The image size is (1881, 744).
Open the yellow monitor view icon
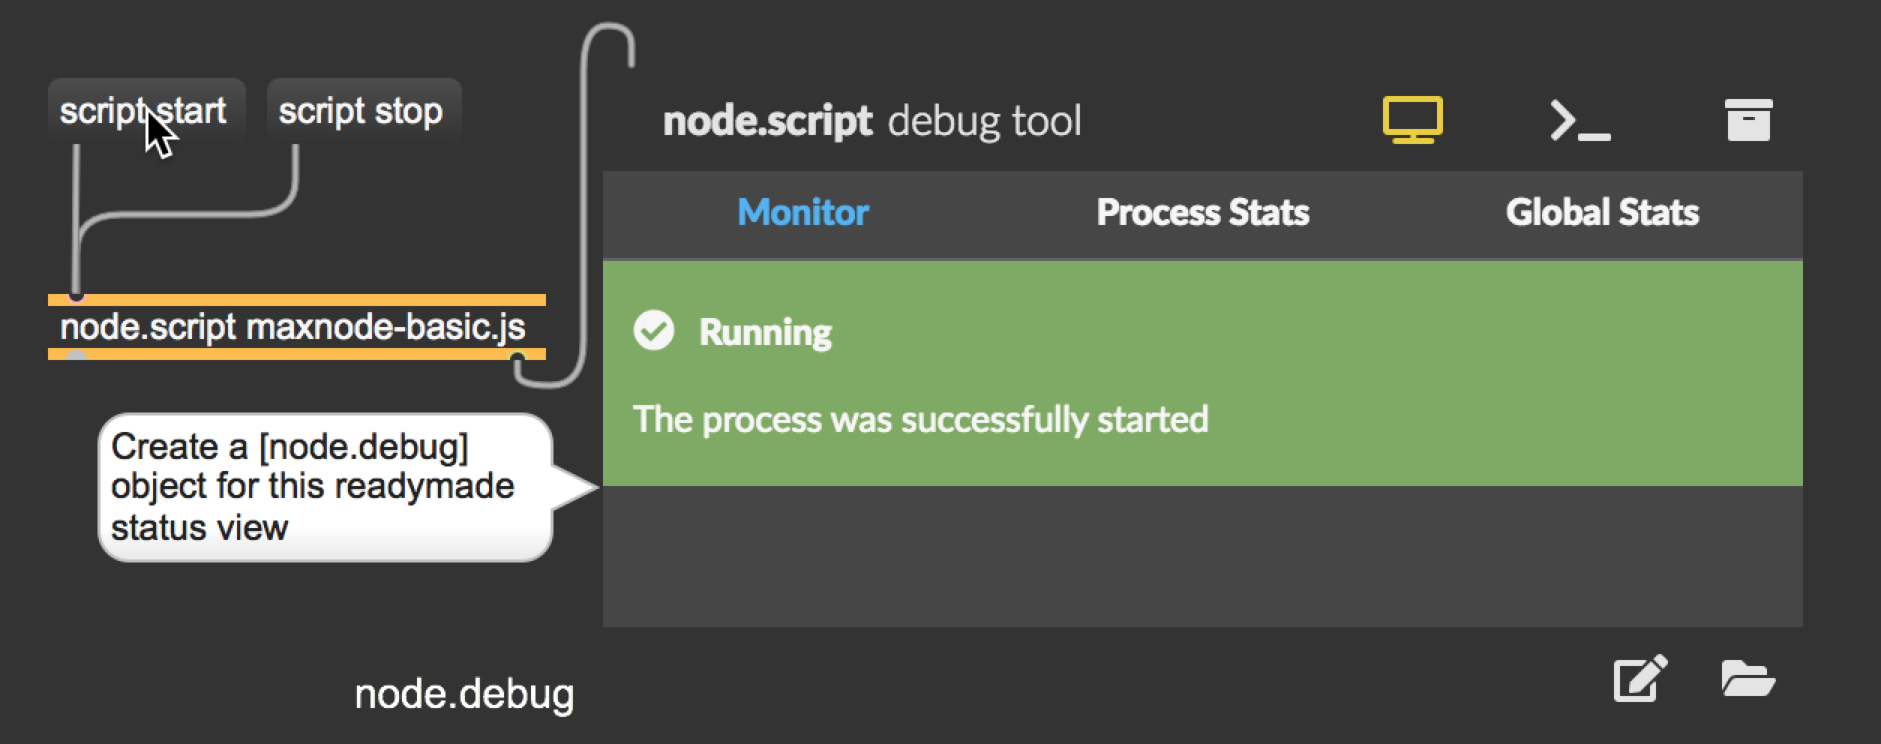[1412, 120]
